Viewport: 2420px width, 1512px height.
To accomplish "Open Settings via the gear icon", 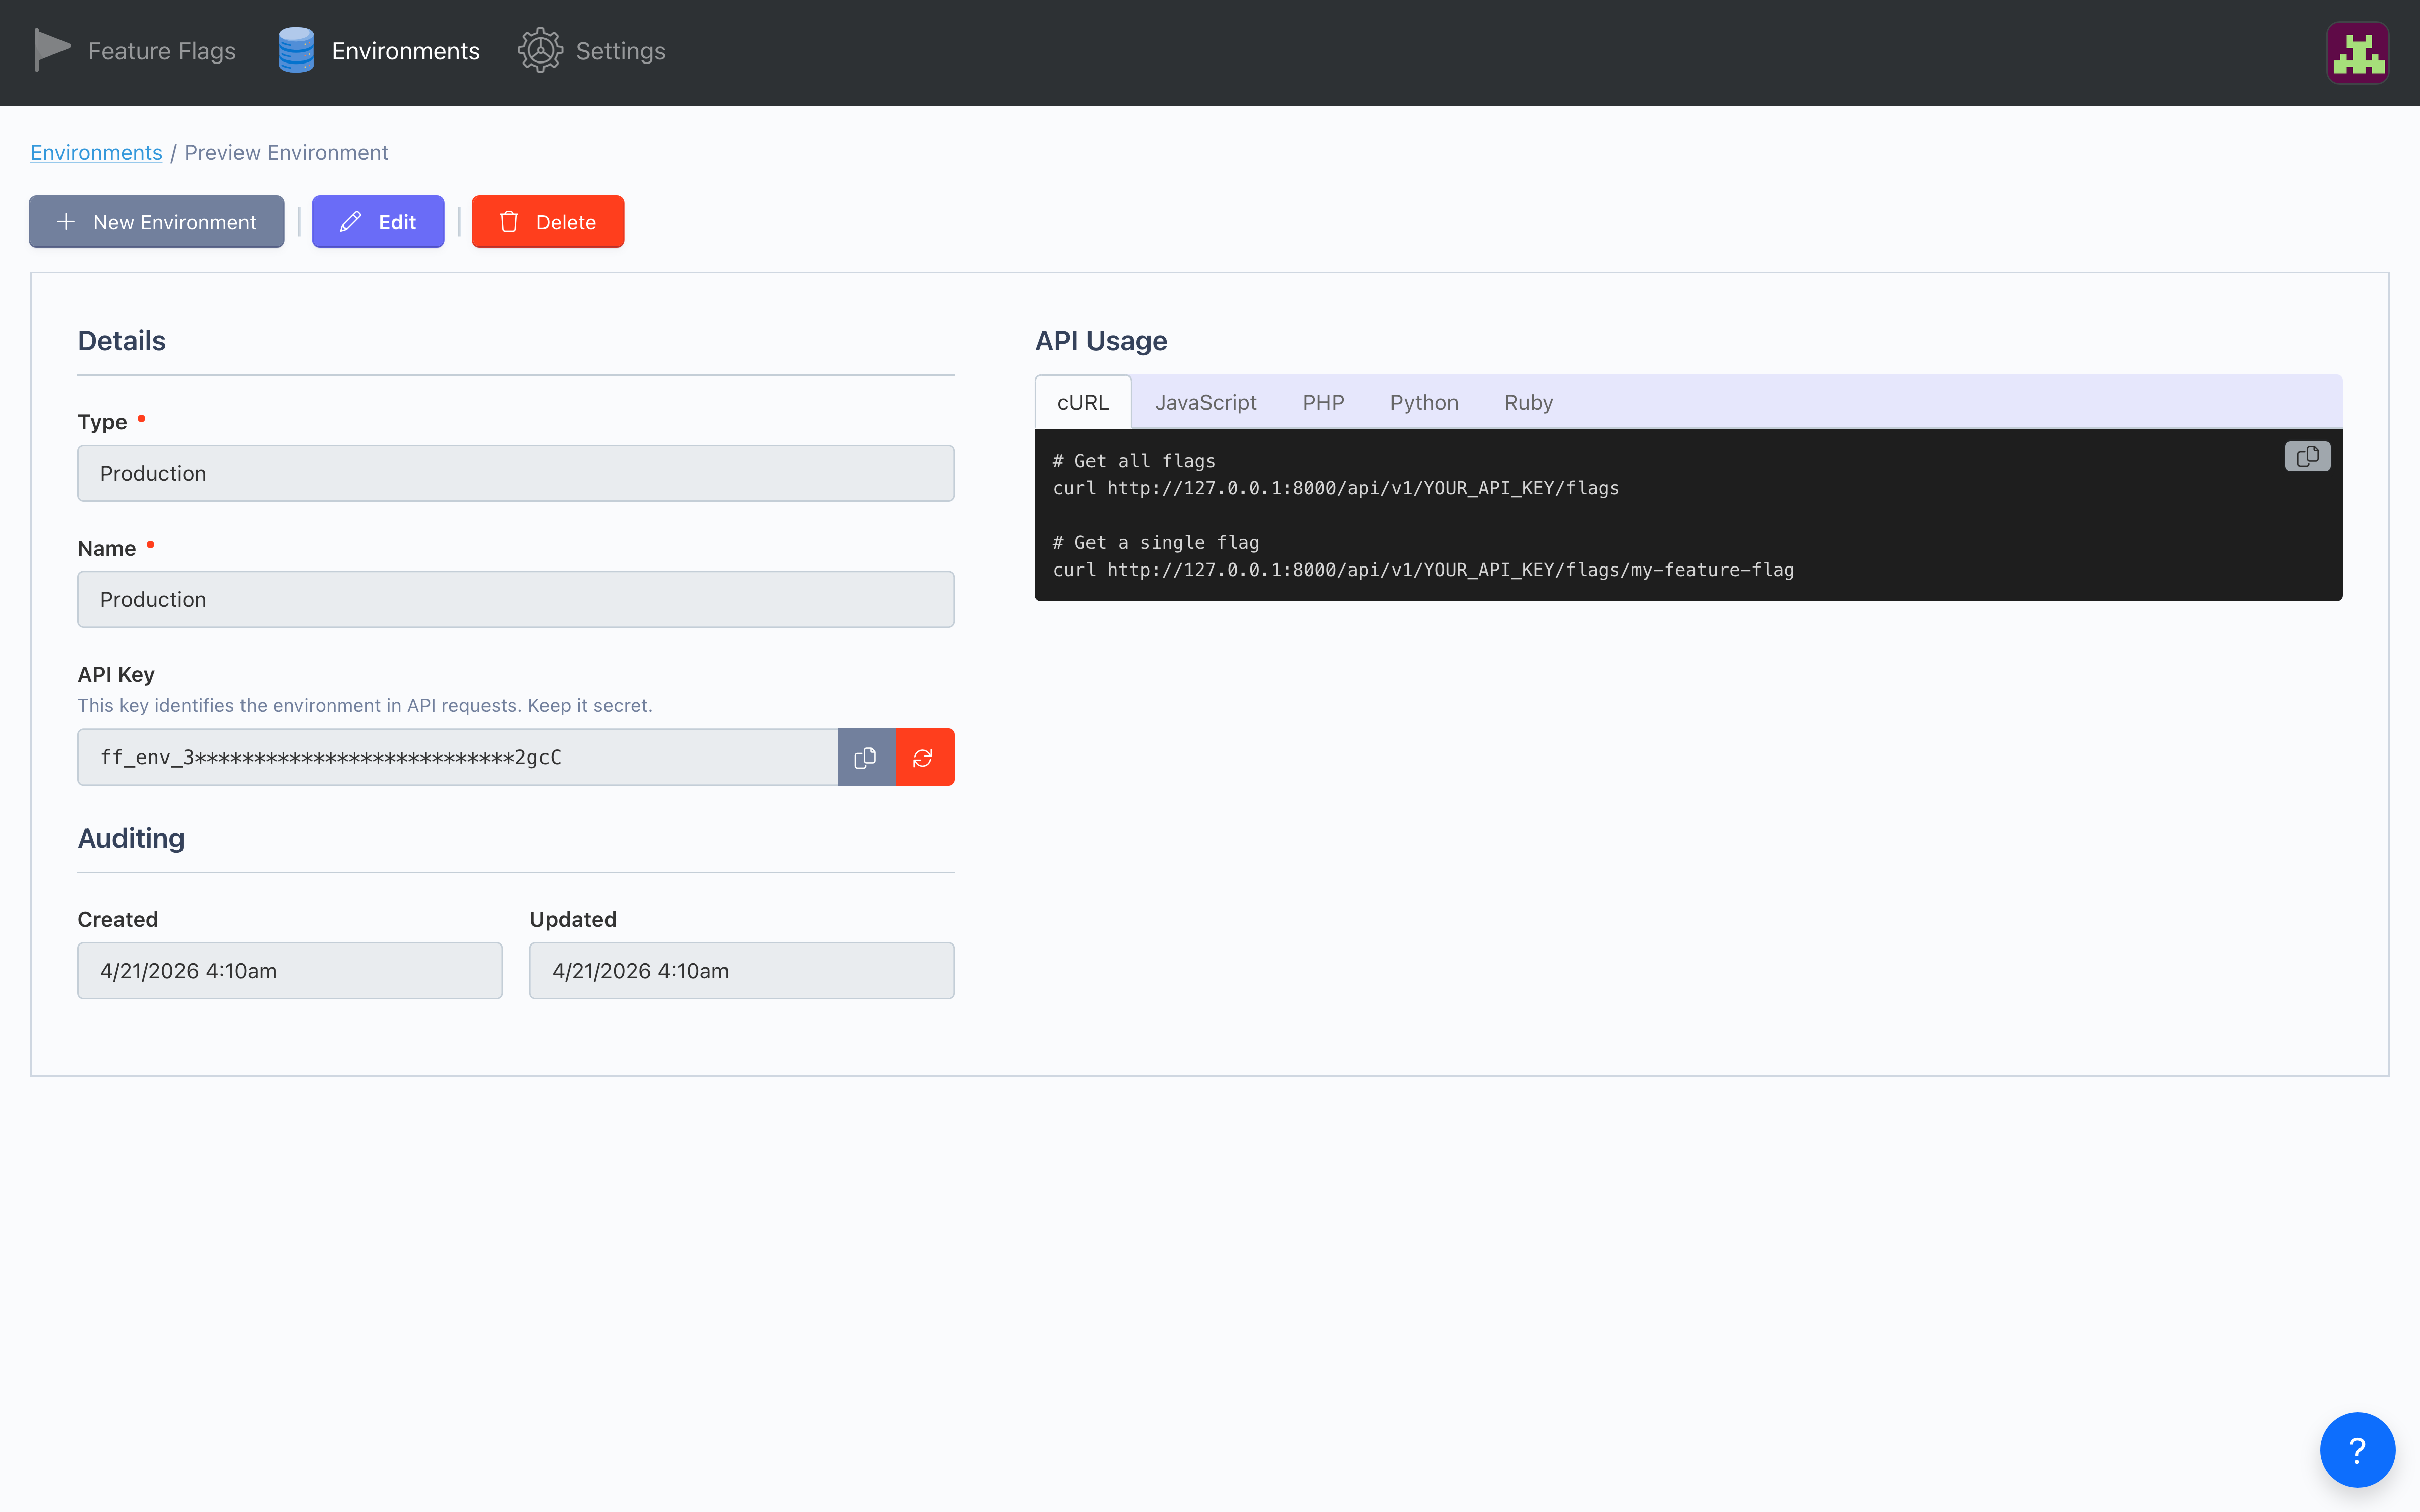I will (x=540, y=50).
